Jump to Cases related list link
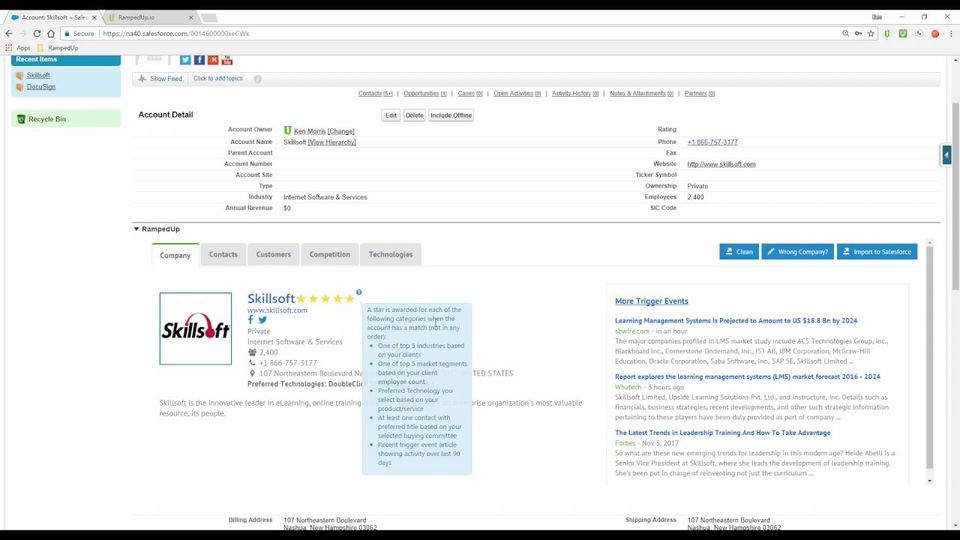The image size is (960, 540). [470, 94]
